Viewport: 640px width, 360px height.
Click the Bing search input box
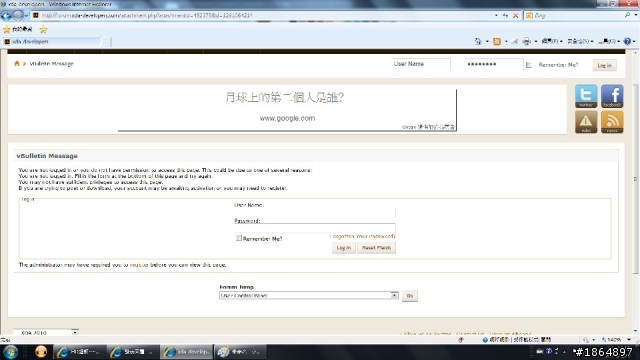click(x=578, y=16)
